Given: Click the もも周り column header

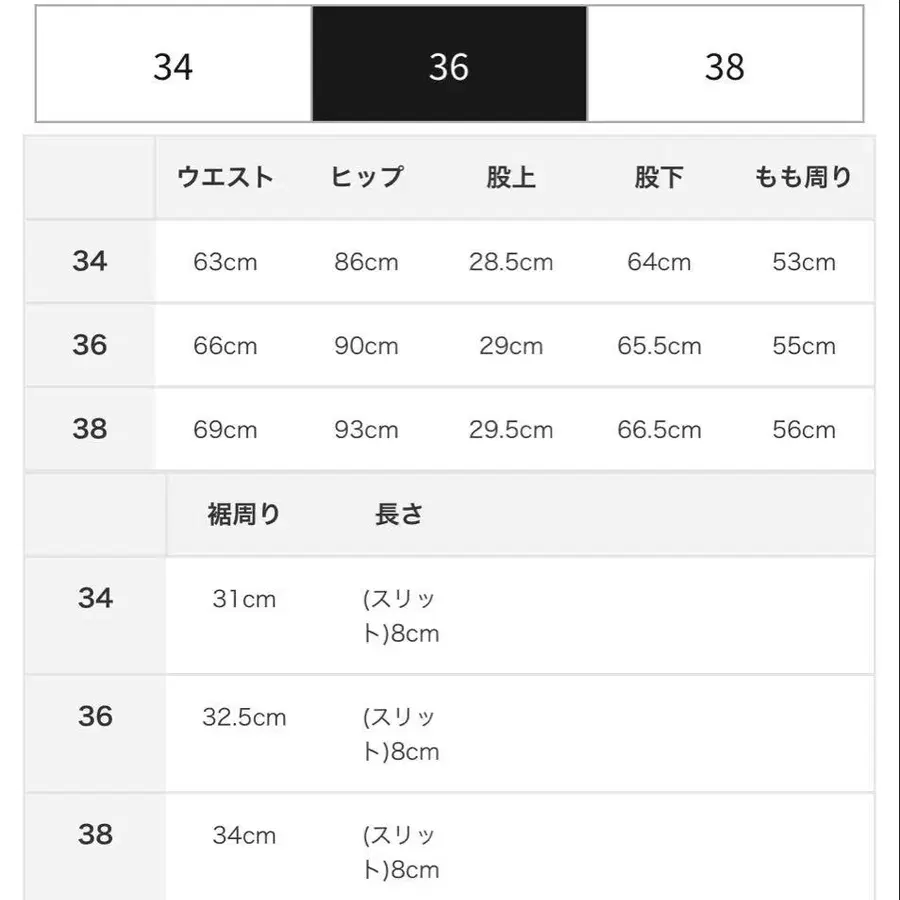Looking at the screenshot, I should pyautogui.click(x=802, y=177).
